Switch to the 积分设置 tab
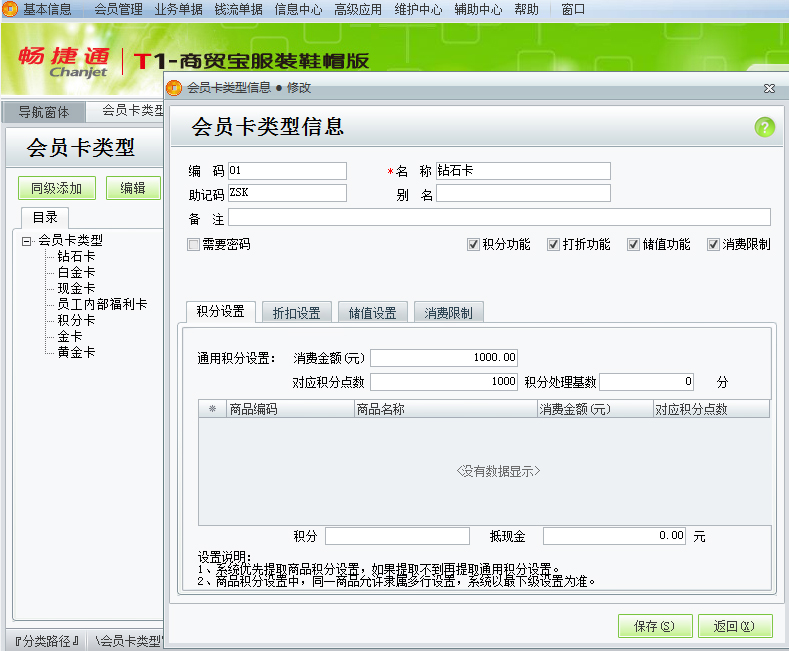Viewport: 790px width, 651px height. pos(221,312)
